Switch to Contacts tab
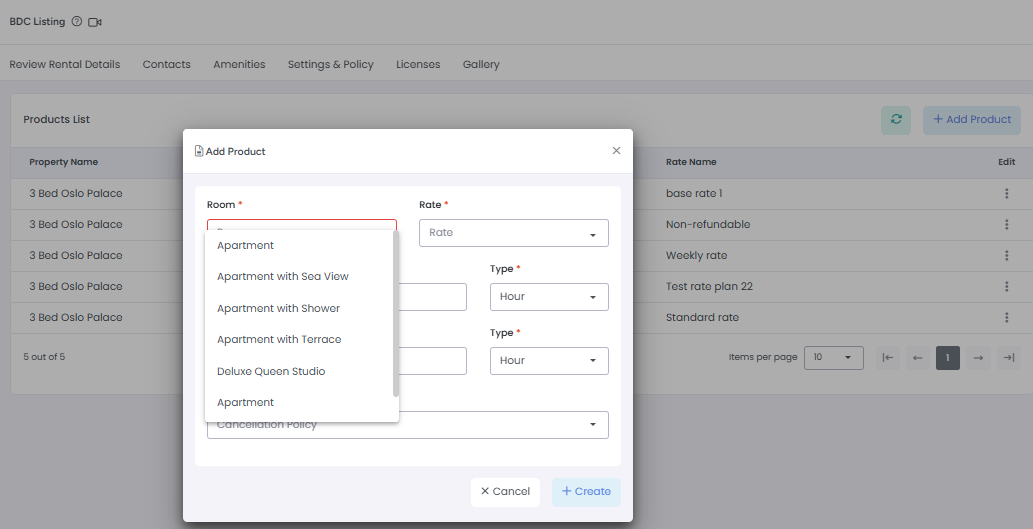The width and height of the screenshot is (1033, 529). pyautogui.click(x=167, y=65)
